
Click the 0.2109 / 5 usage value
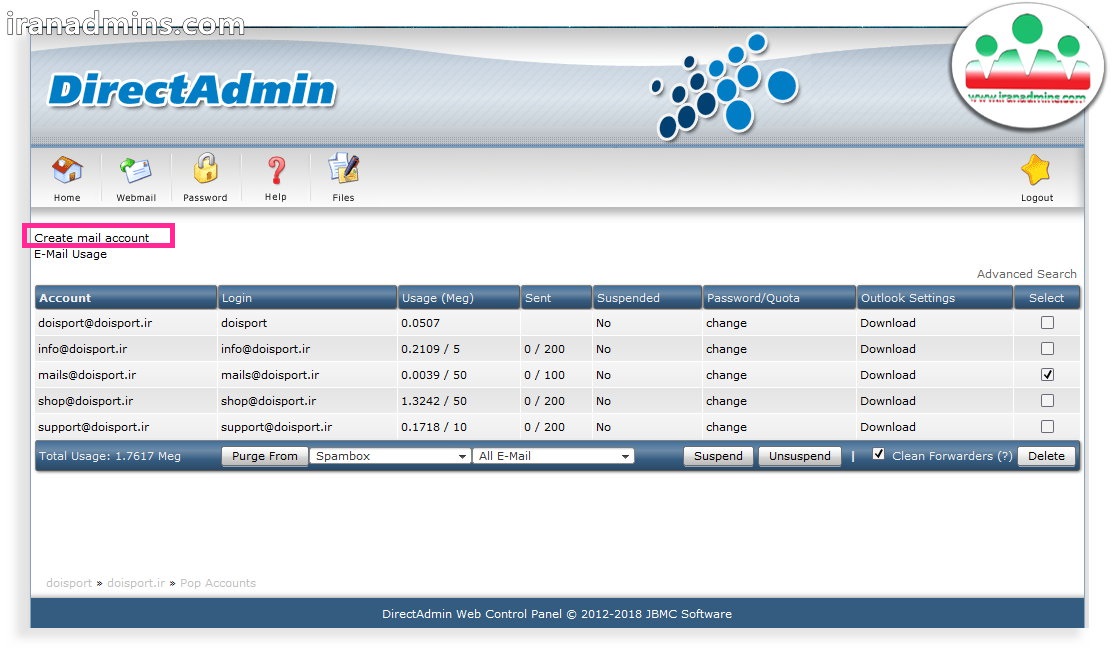point(430,349)
